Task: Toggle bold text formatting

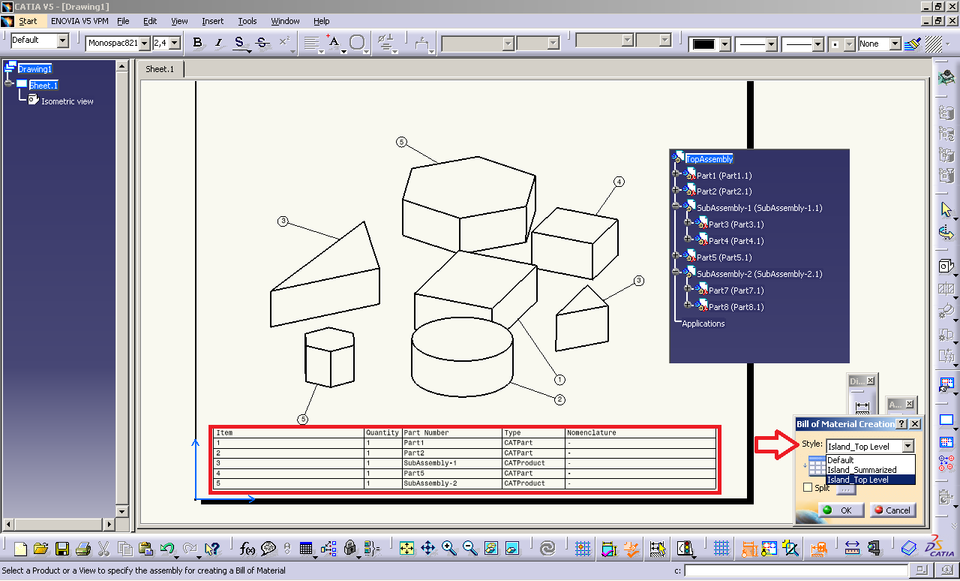Action: [197, 43]
